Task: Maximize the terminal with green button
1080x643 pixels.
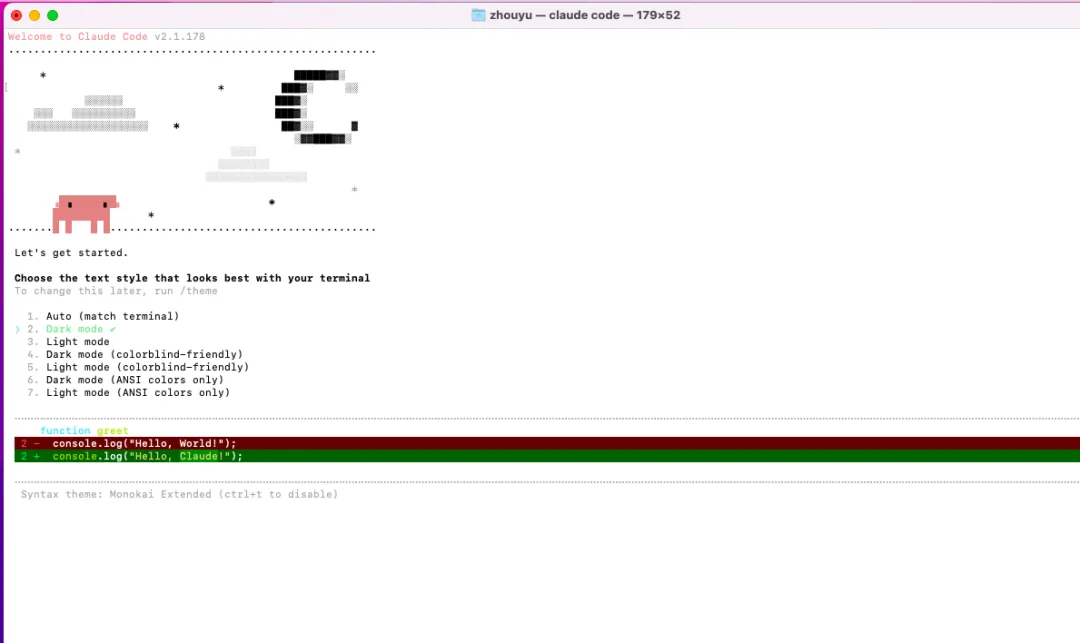Action: pyautogui.click(x=52, y=15)
